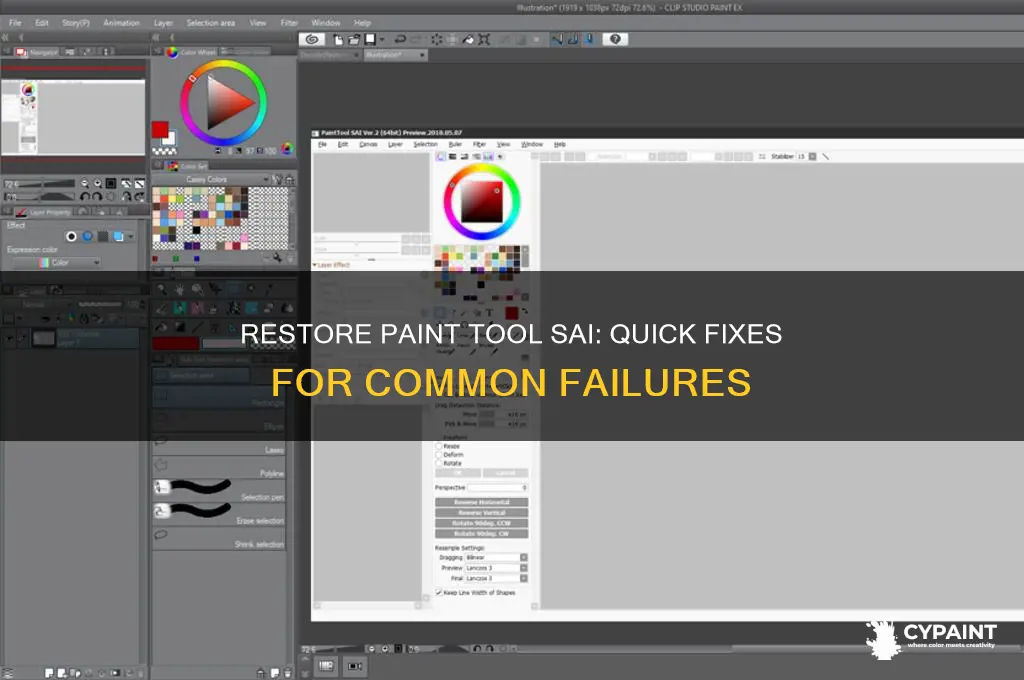This screenshot has height=680, width=1024.
Task: Select the Border effect circle icon
Action: 71,236
